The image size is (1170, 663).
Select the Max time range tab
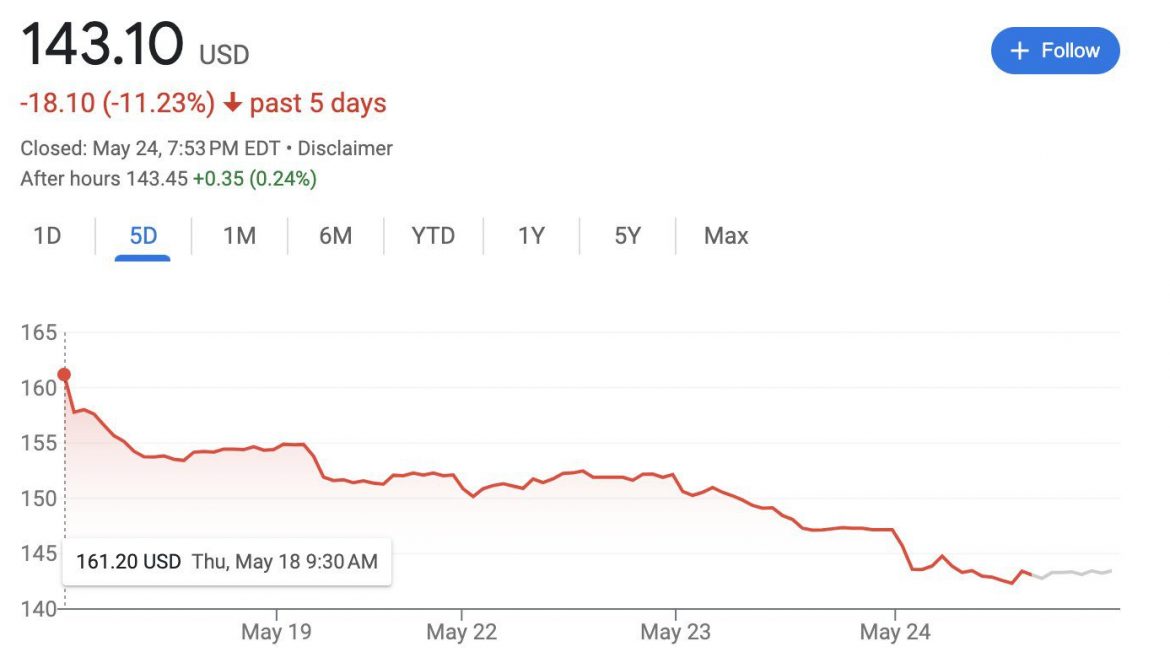[726, 236]
